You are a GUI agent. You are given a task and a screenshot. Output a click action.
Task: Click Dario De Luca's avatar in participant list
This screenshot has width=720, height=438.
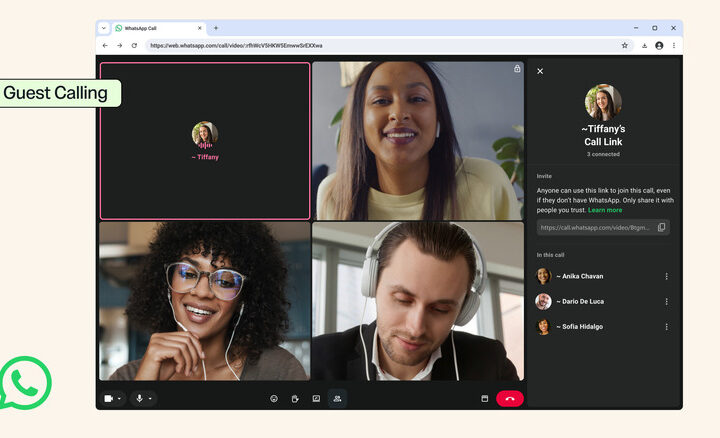(x=543, y=301)
